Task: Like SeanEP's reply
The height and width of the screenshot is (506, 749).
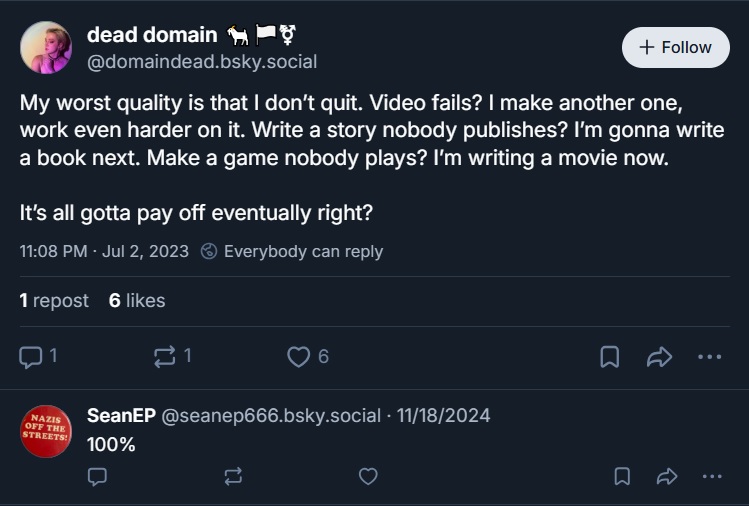Action: (368, 477)
